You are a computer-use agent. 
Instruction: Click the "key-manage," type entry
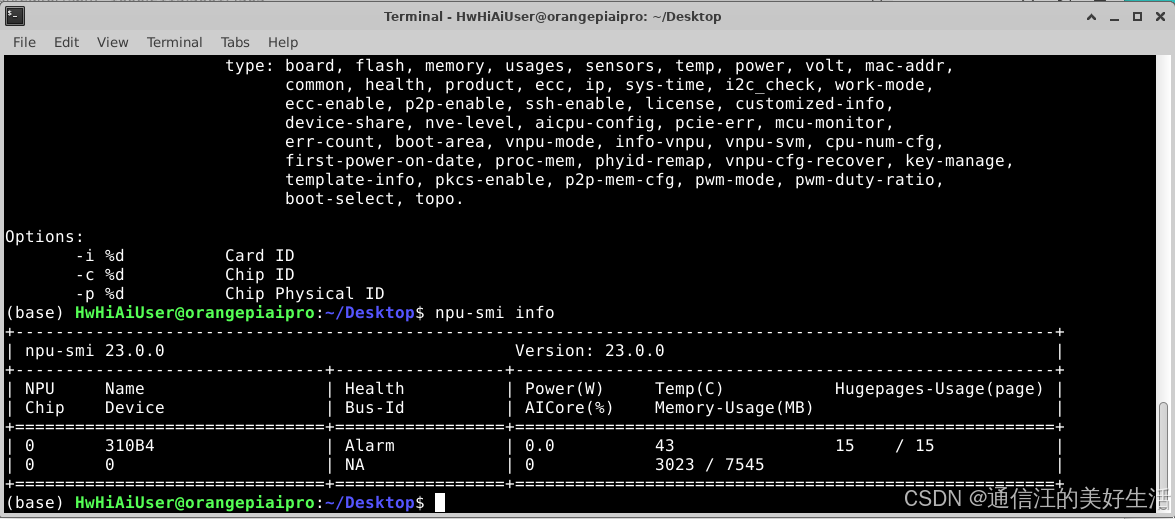click(x=959, y=160)
